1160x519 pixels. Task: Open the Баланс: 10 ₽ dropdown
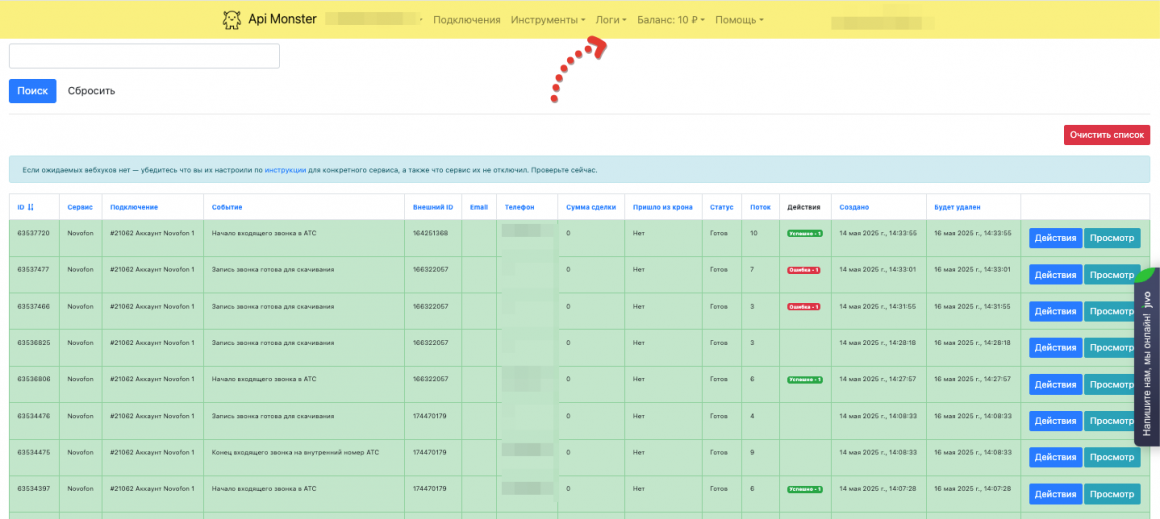(x=671, y=20)
